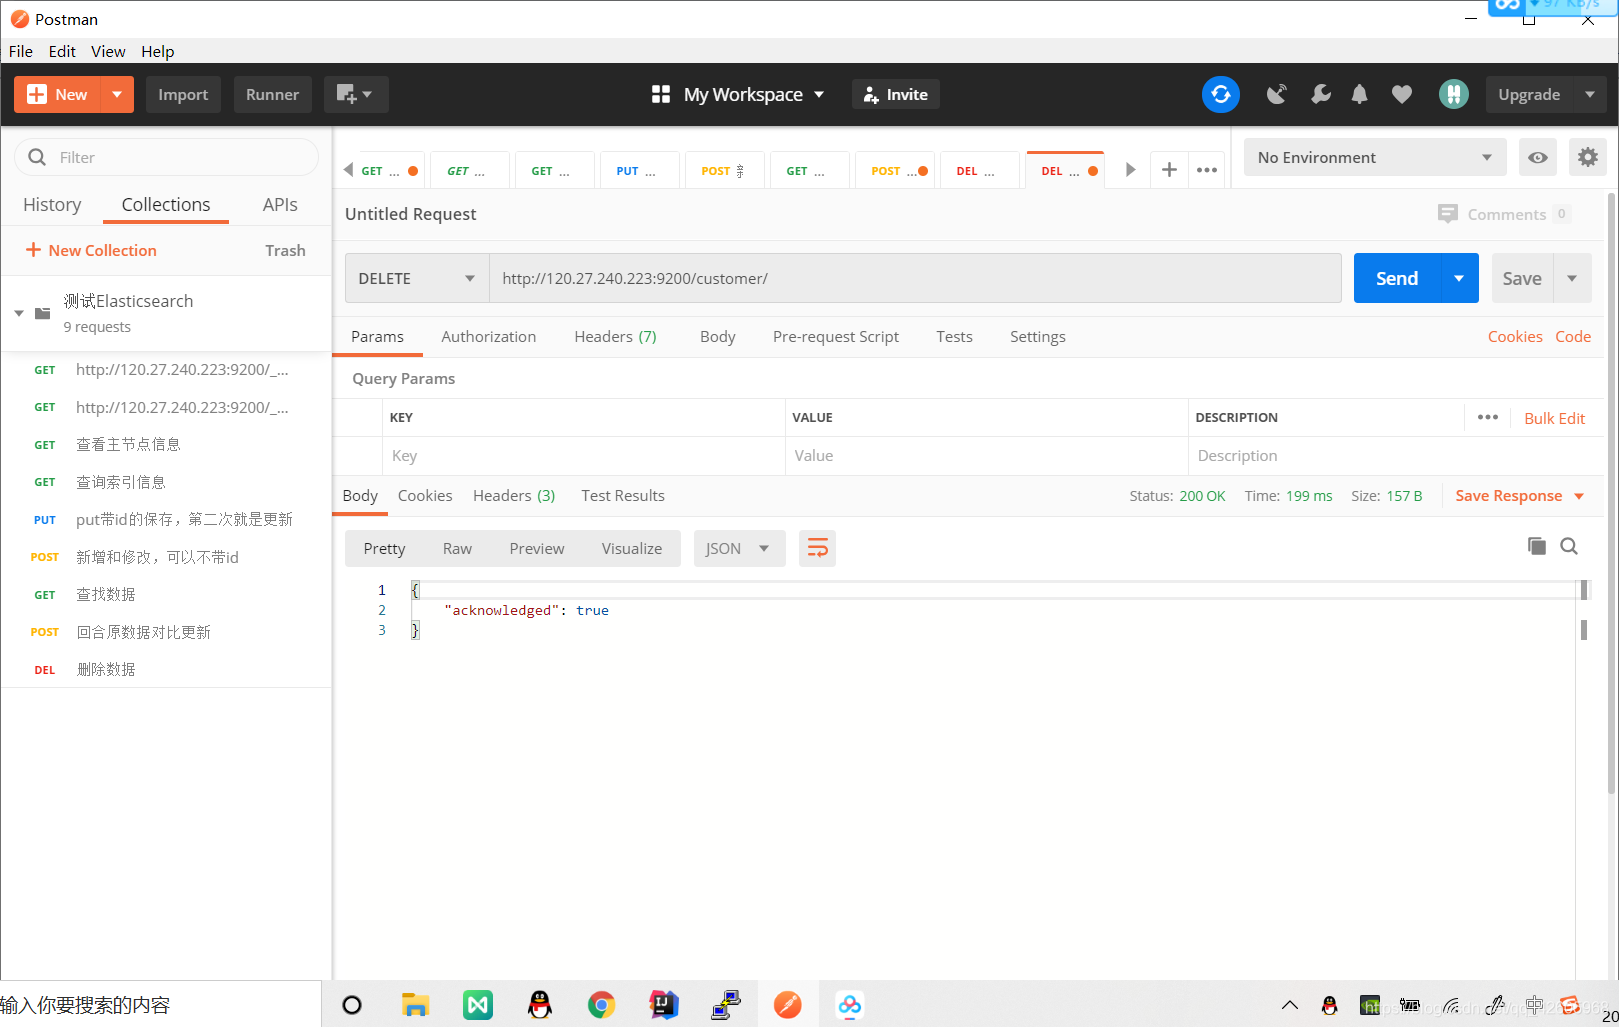Open QQ penguin app in taskbar
The width and height of the screenshot is (1619, 1027).
coord(540,1005)
